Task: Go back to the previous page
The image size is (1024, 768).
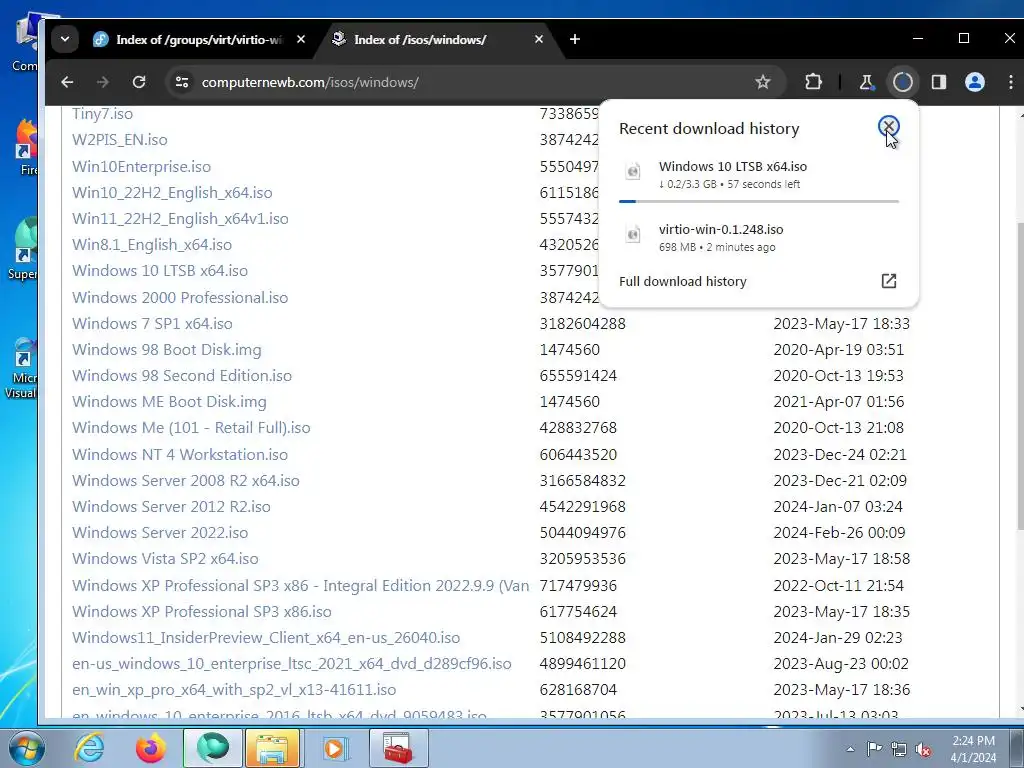Action: [x=67, y=82]
